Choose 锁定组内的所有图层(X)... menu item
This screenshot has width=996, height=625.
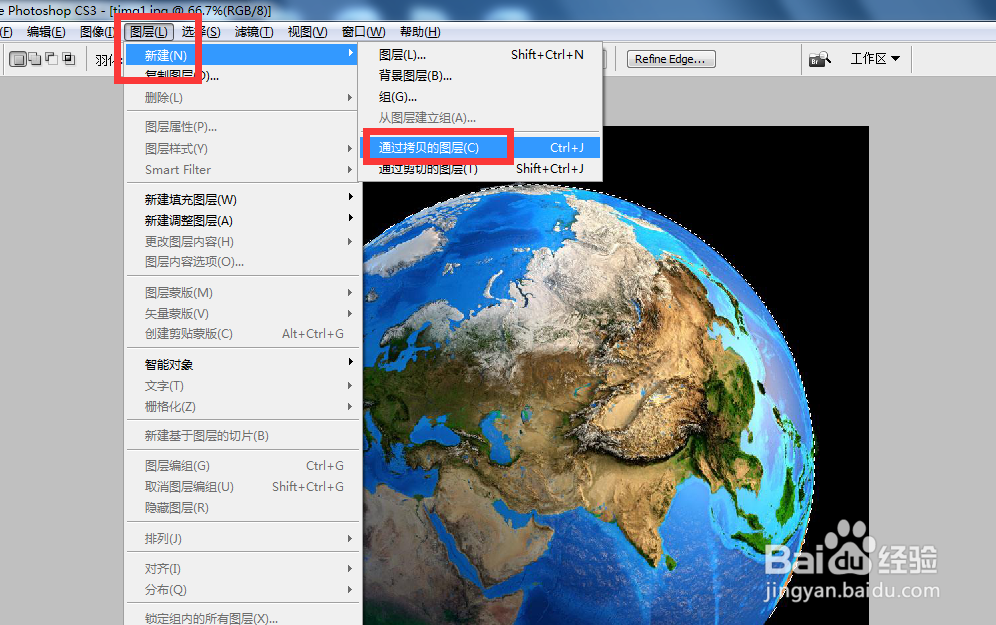tap(242, 618)
